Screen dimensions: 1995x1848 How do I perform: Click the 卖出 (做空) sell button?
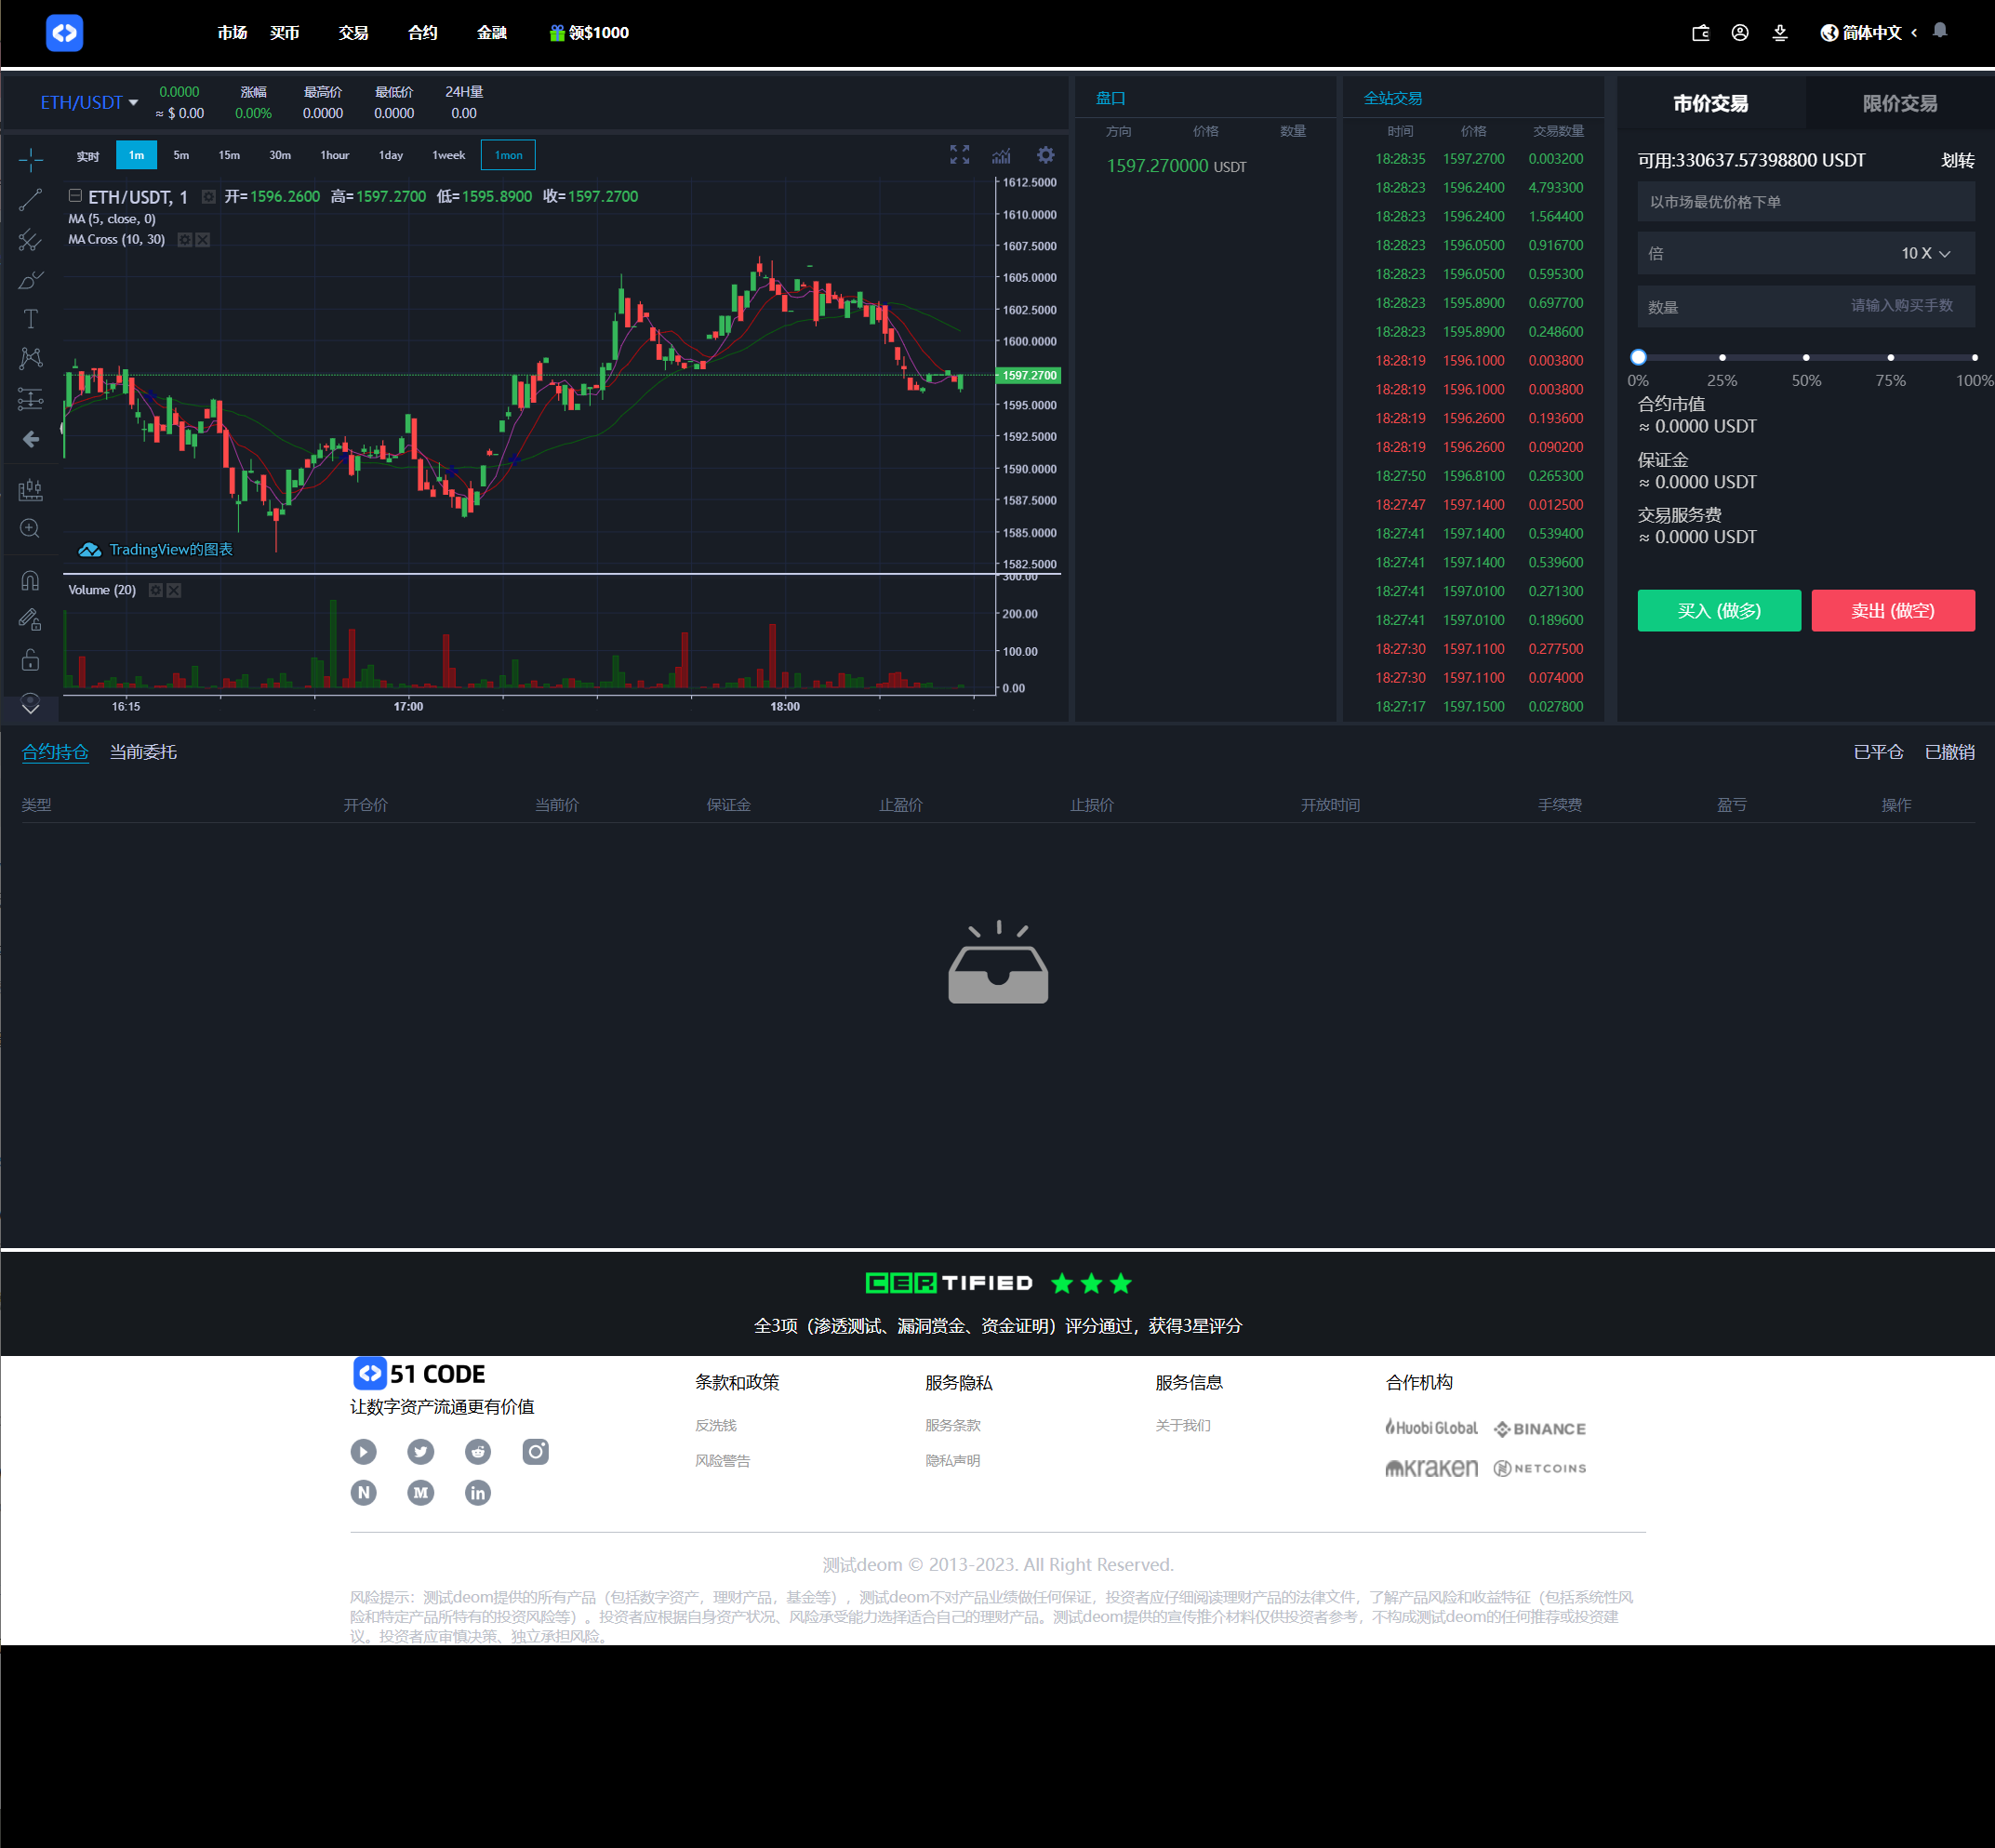click(x=1893, y=610)
